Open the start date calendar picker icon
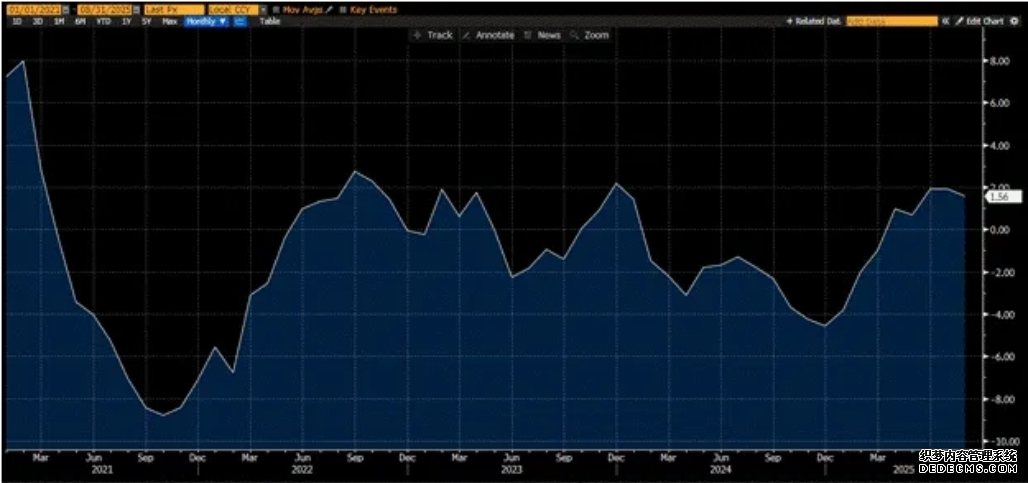 (66, 10)
